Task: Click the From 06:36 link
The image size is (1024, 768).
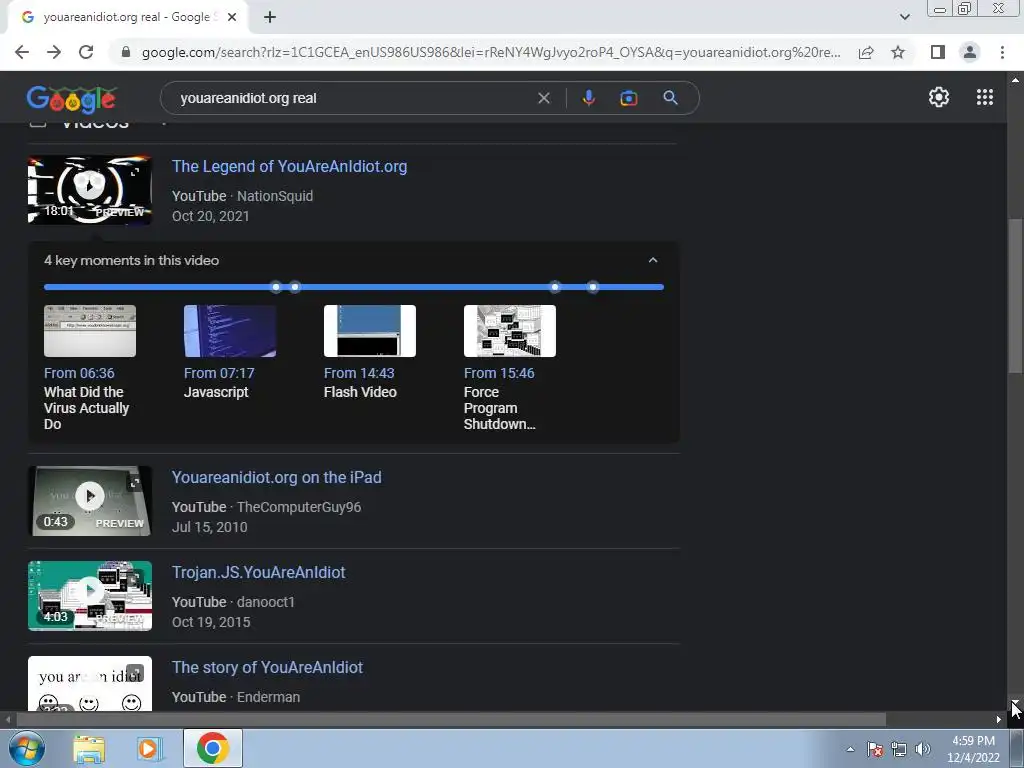Action: coord(79,373)
